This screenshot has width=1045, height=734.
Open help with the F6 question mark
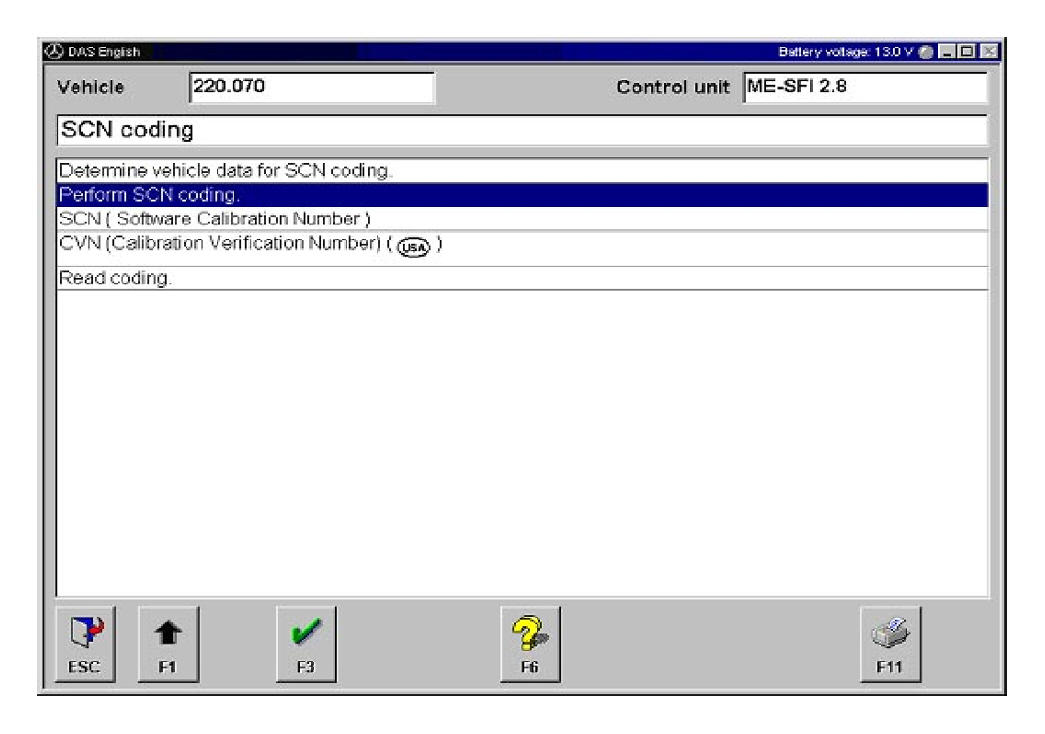pyautogui.click(x=529, y=643)
